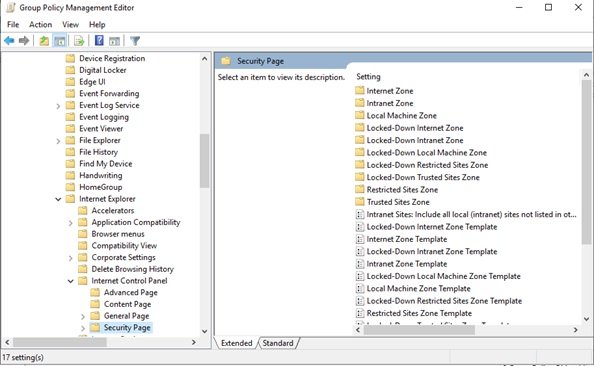The image size is (594, 366).
Task: Open Help via the question mark icon
Action: 99,40
